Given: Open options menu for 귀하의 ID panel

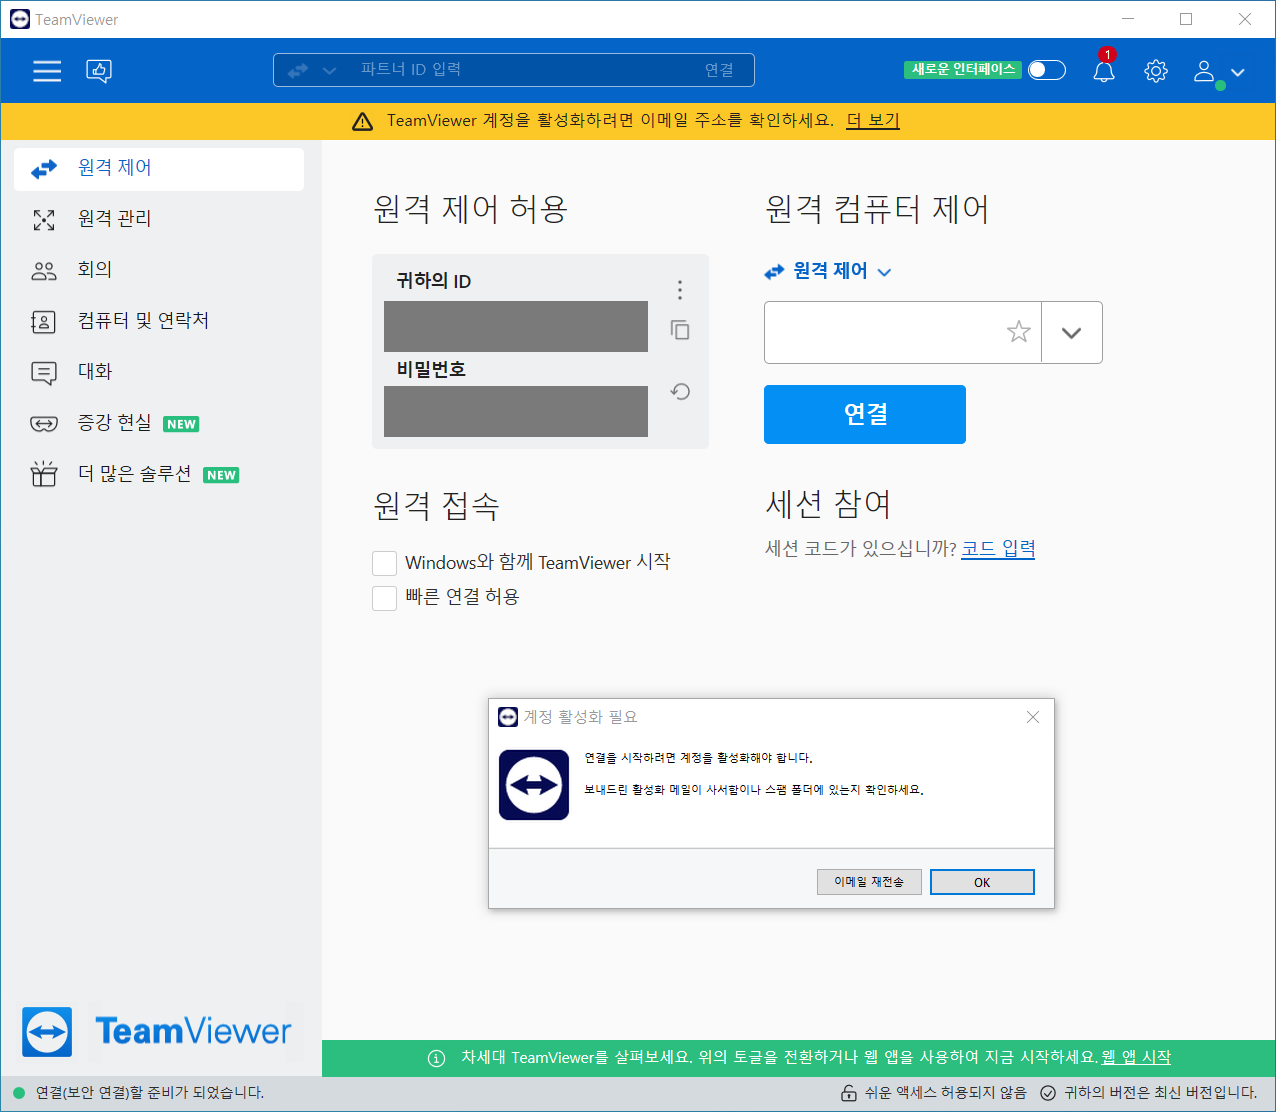Looking at the screenshot, I should tap(679, 289).
